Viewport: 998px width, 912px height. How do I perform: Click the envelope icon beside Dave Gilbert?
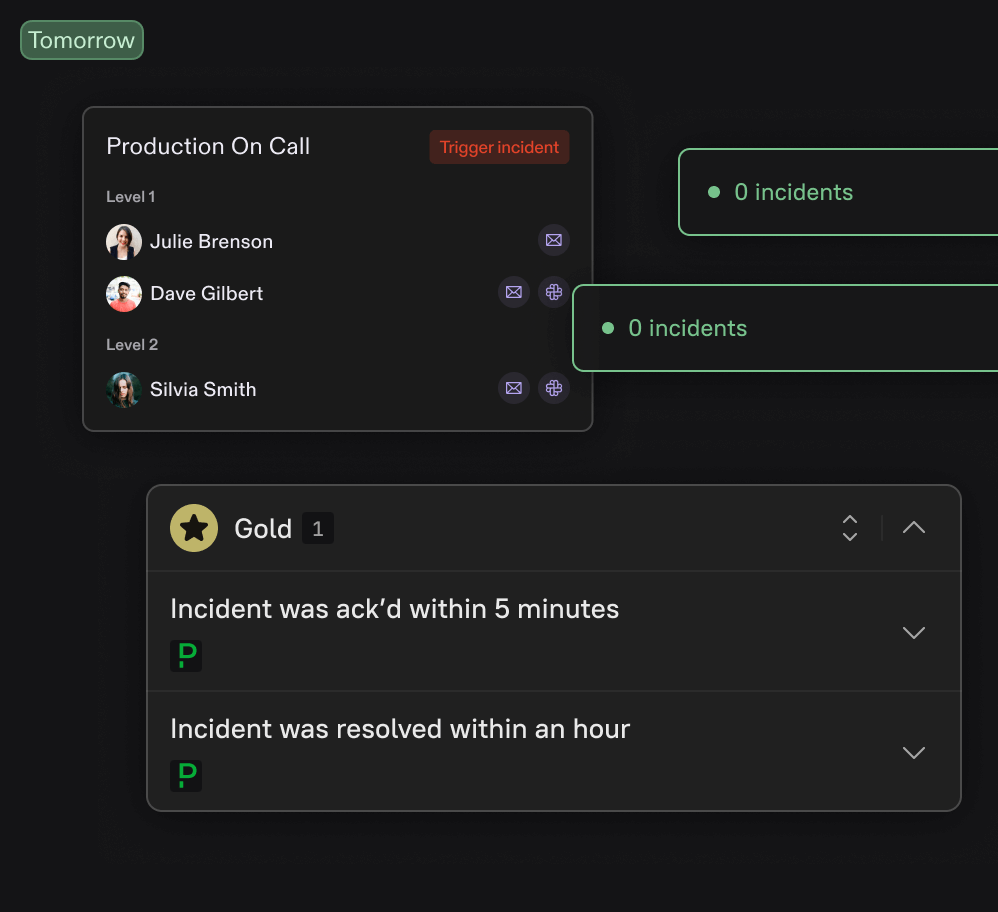pos(514,292)
